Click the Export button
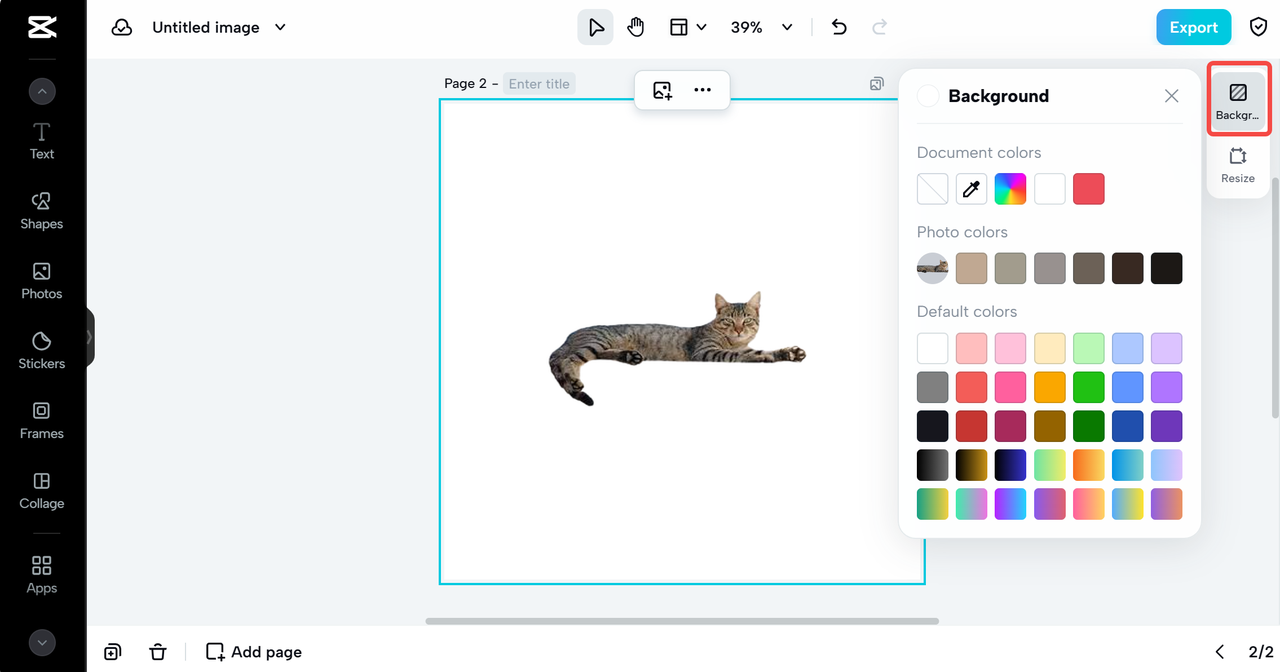Viewport: 1280px width, 672px height. pyautogui.click(x=1193, y=27)
